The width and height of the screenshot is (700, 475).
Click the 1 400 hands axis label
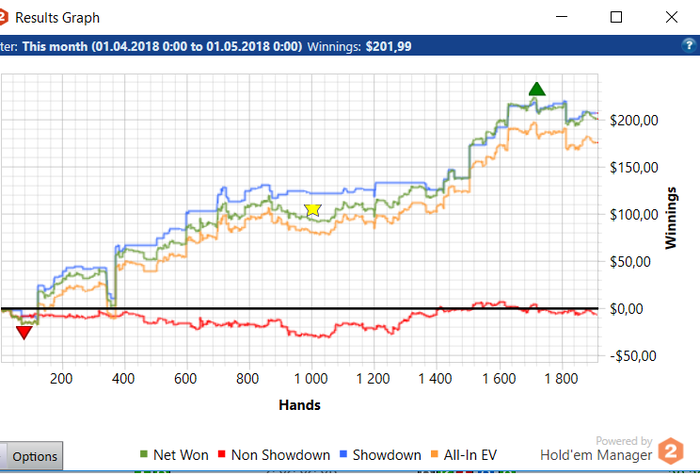click(435, 379)
